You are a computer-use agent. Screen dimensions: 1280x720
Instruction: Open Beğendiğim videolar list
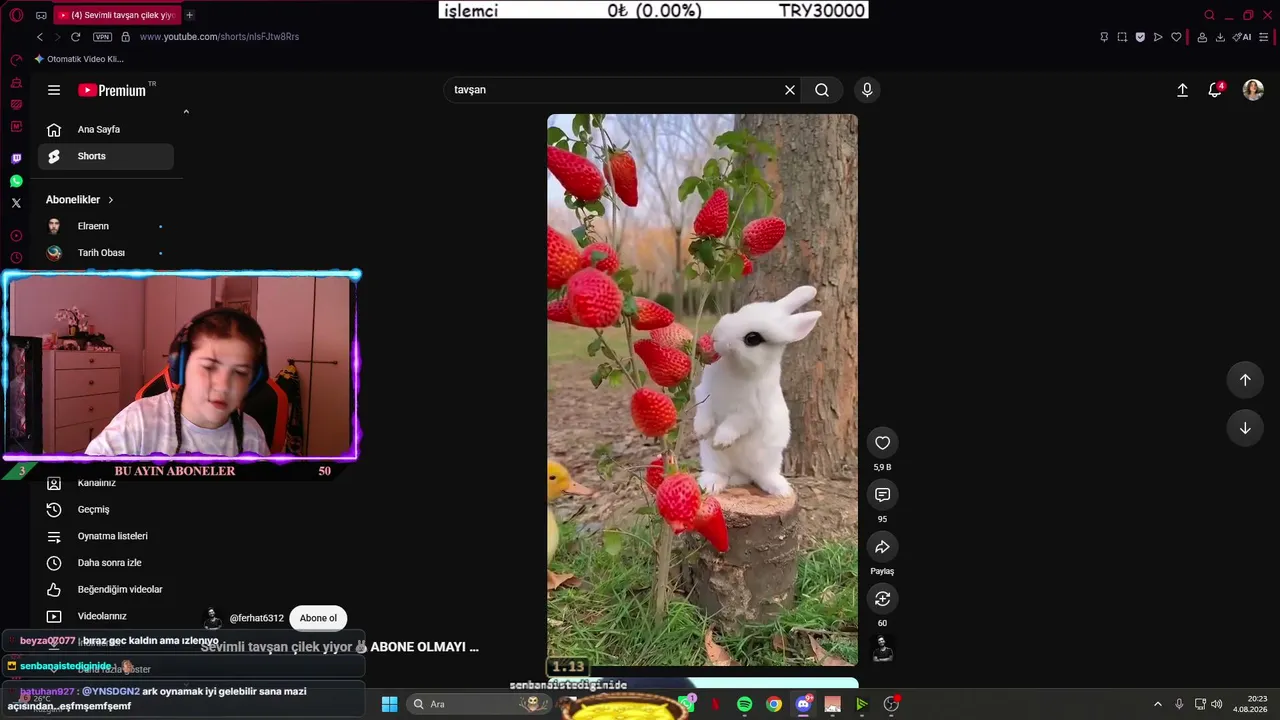(105, 590)
